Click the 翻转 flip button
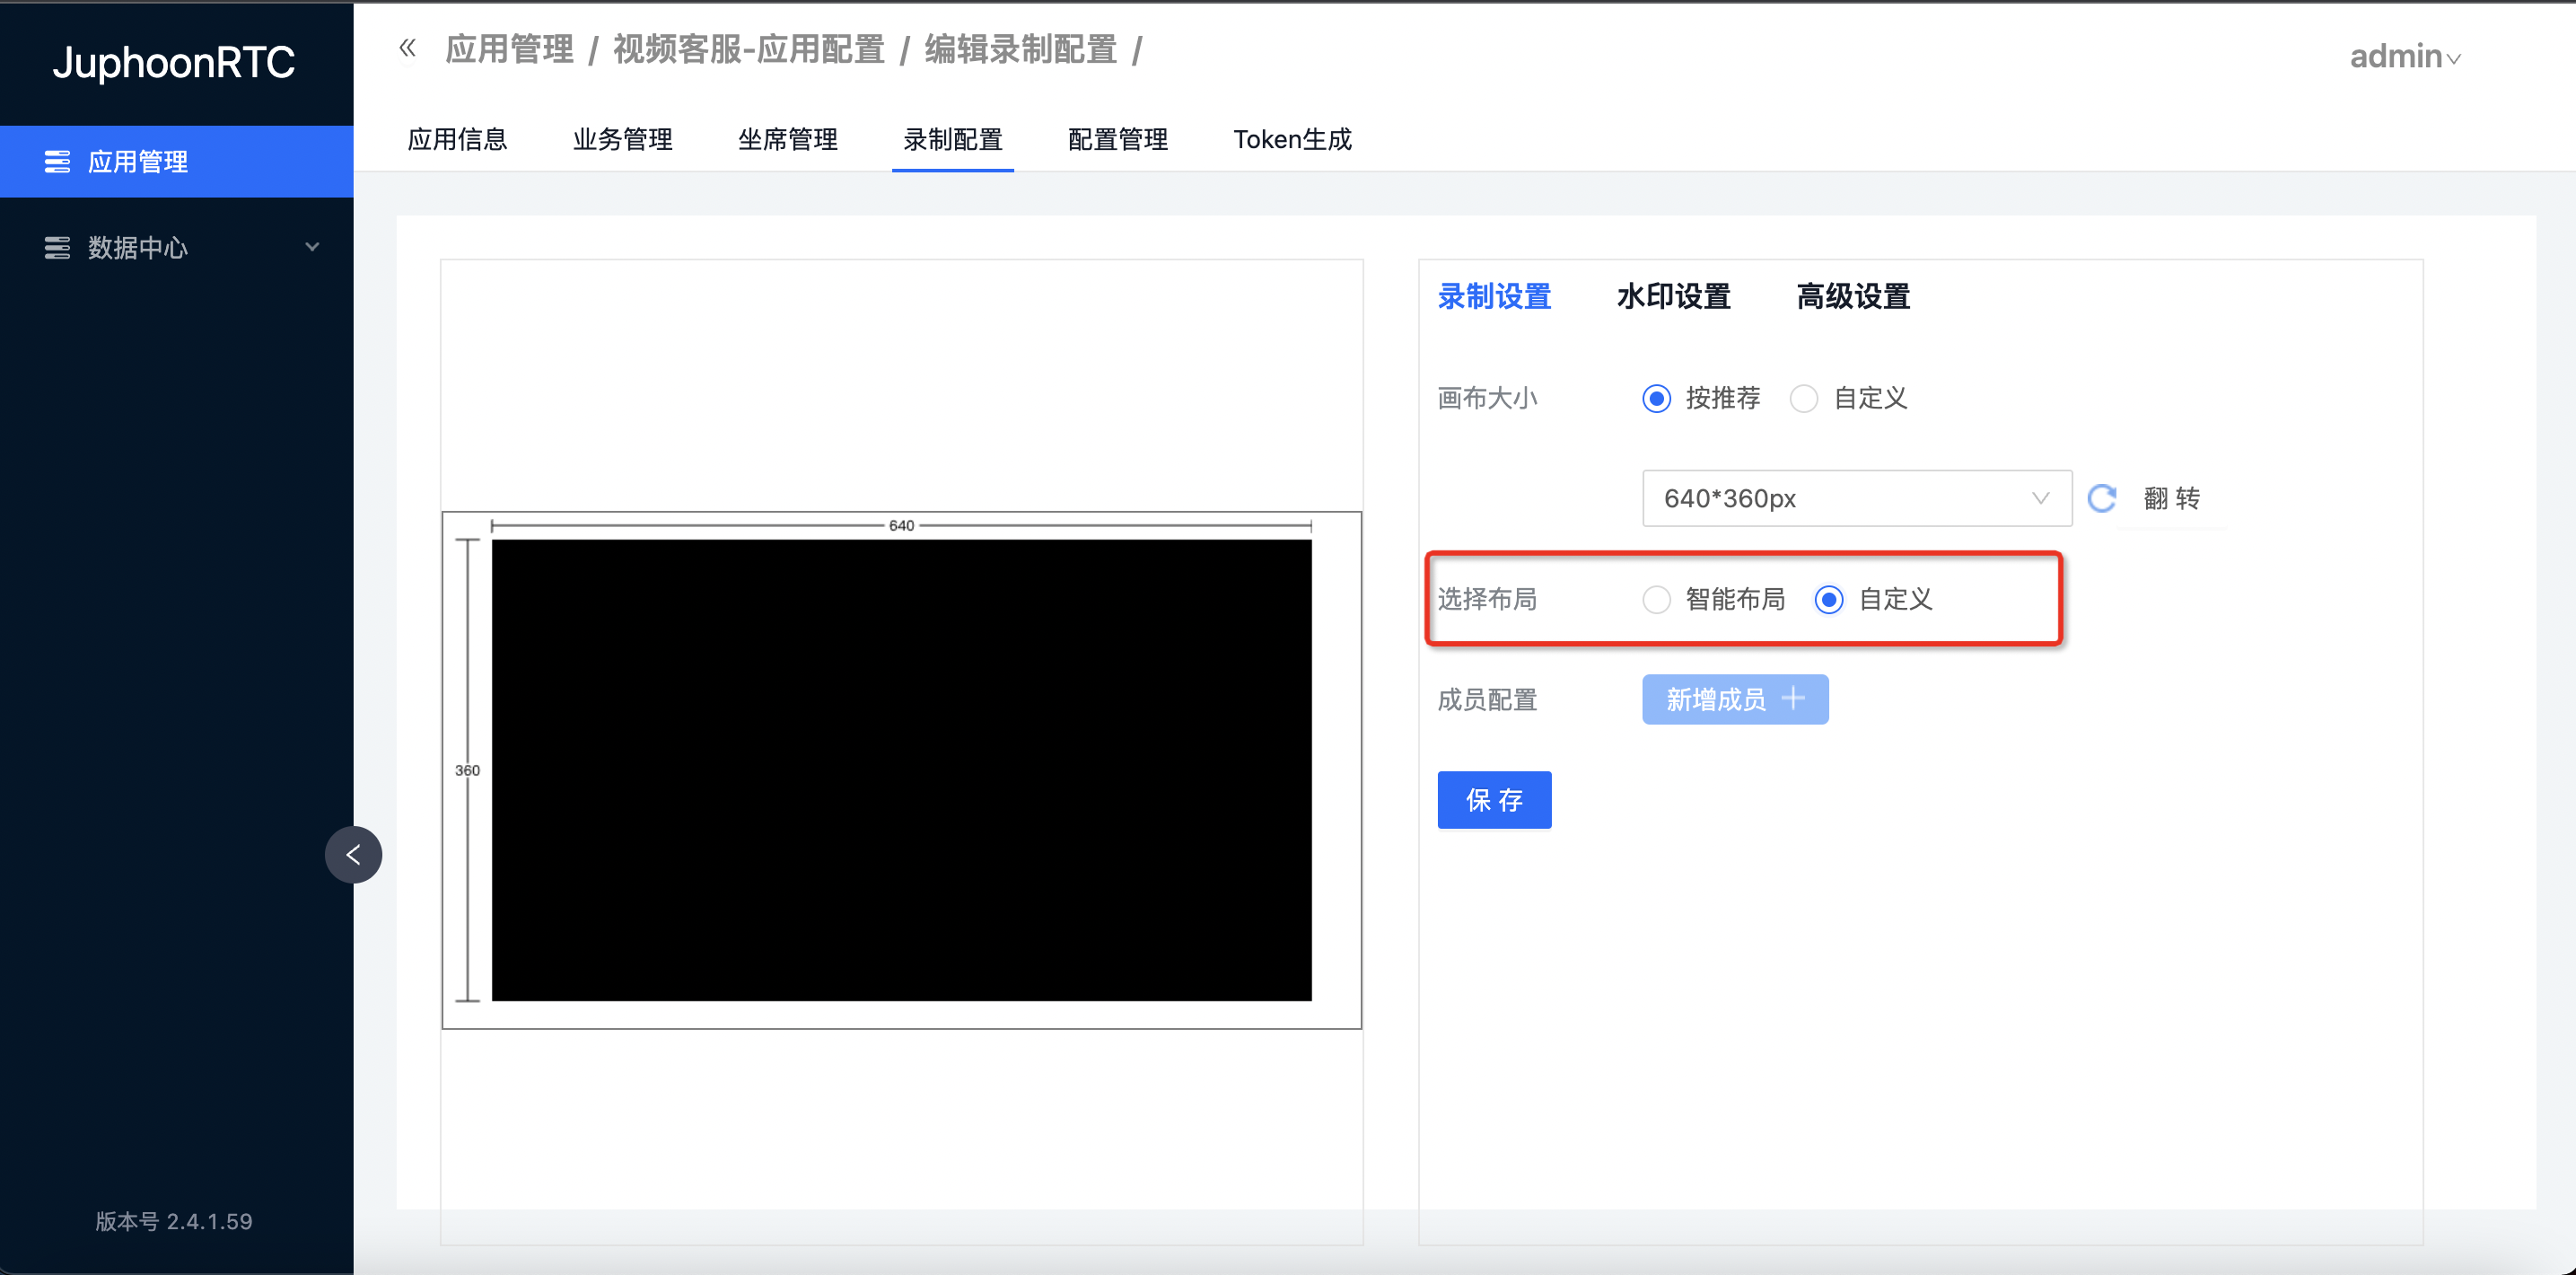 point(2171,498)
